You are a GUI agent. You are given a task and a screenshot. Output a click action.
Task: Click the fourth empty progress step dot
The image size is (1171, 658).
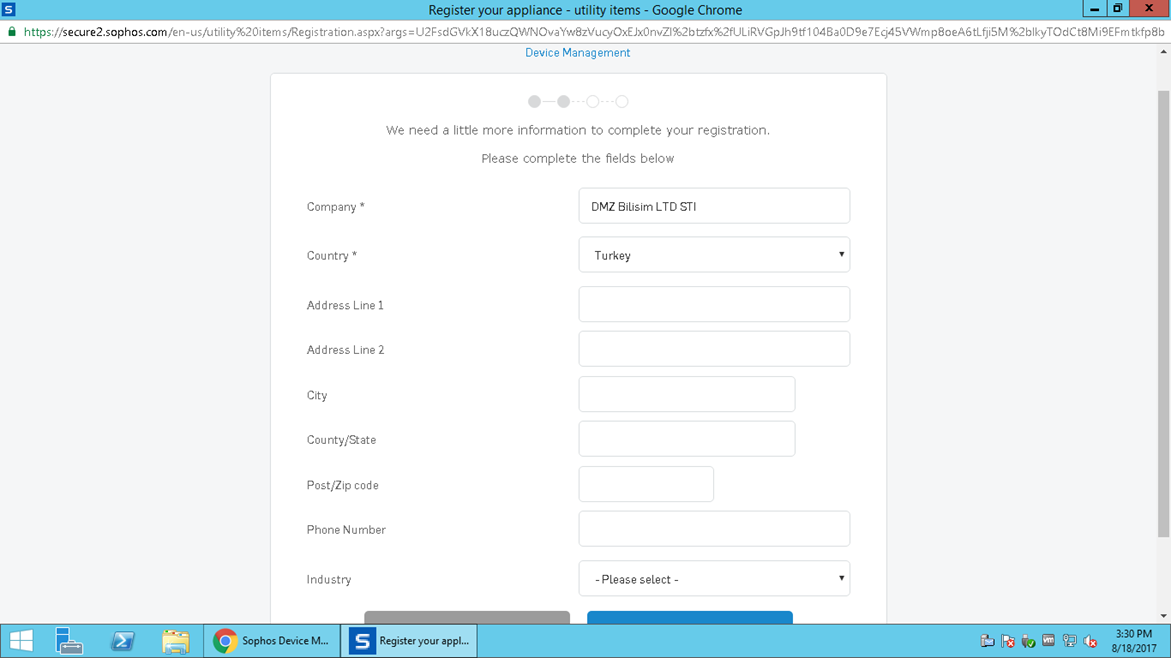click(x=621, y=102)
